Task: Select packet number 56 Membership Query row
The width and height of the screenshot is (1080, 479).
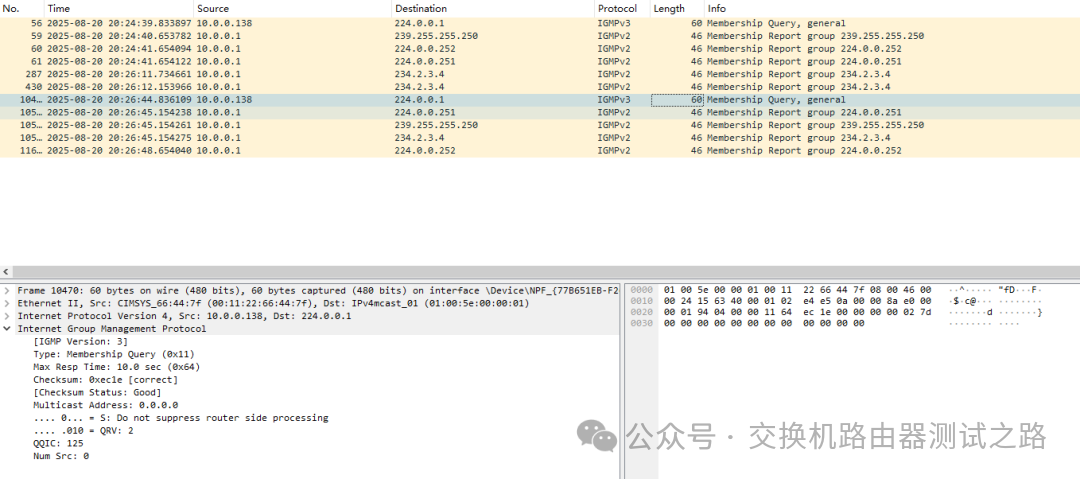Action: (x=300, y=23)
